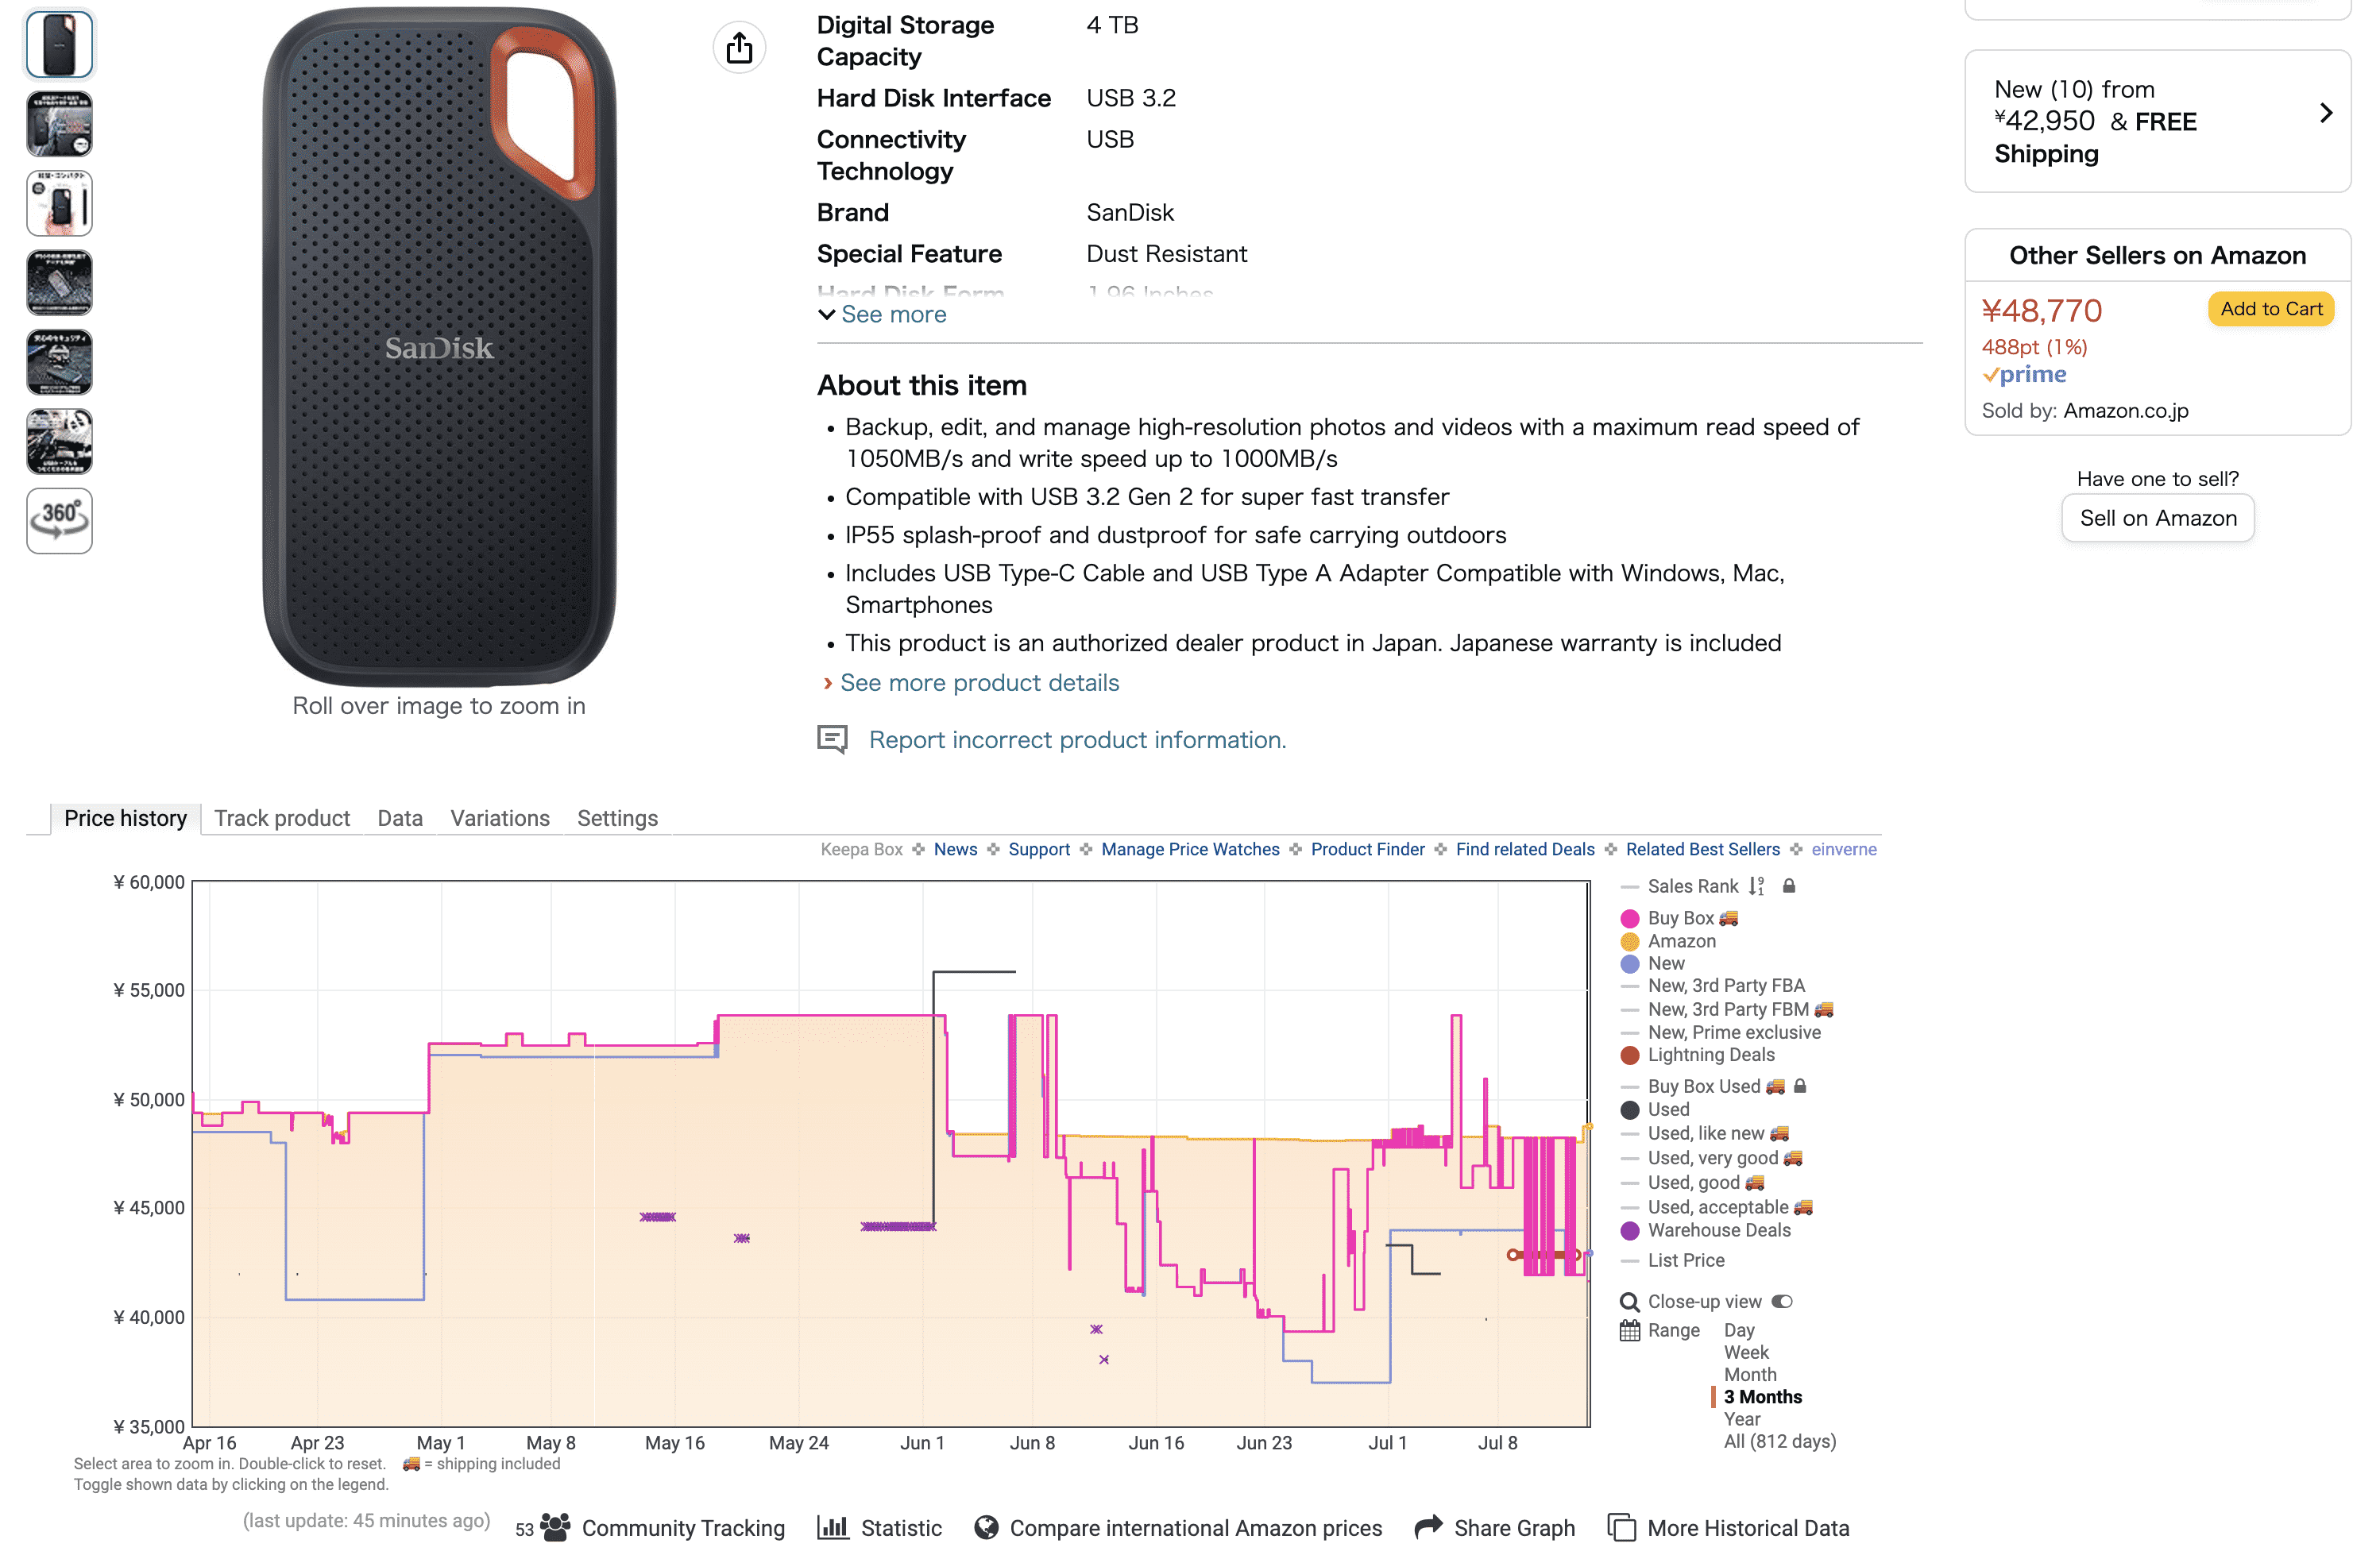Toggle Buy Box series in legend

[x=1630, y=918]
